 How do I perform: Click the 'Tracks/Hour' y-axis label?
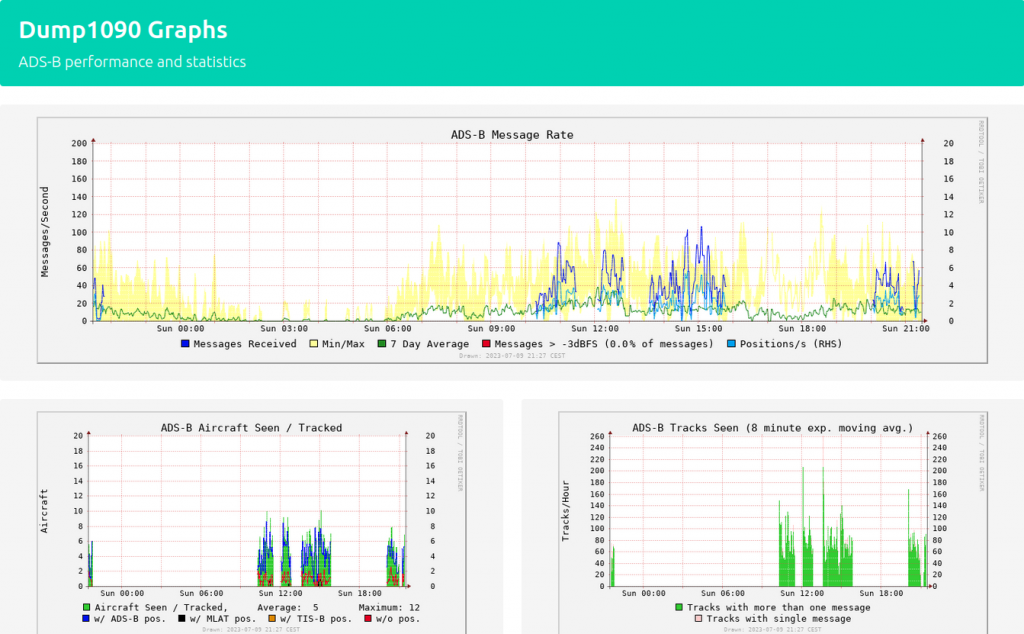click(x=566, y=511)
